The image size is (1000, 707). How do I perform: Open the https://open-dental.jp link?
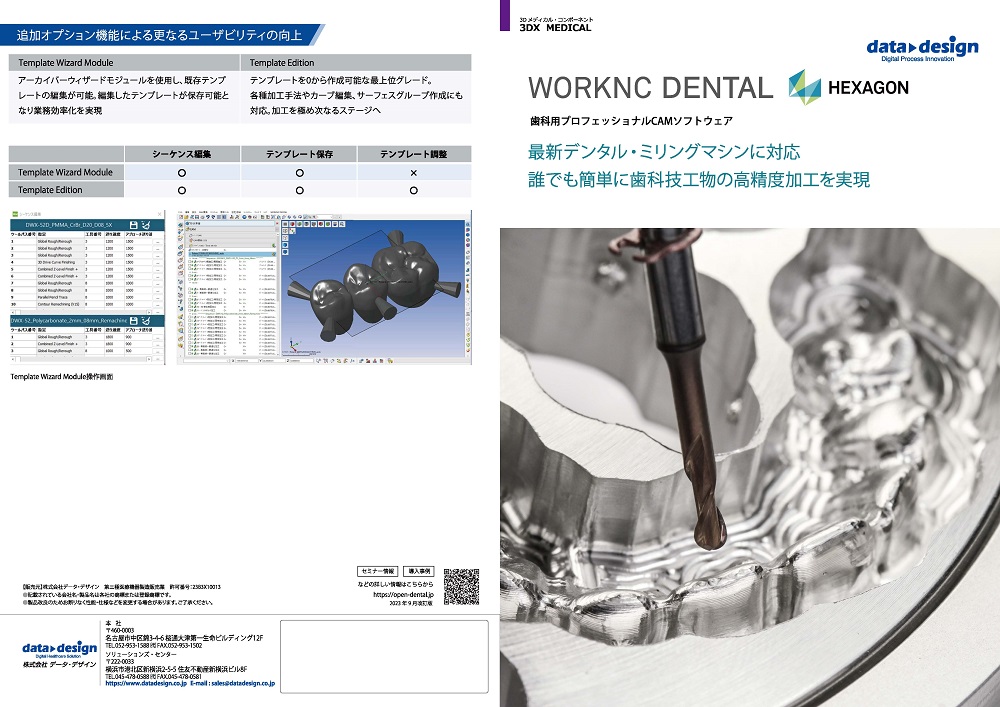coord(403,594)
